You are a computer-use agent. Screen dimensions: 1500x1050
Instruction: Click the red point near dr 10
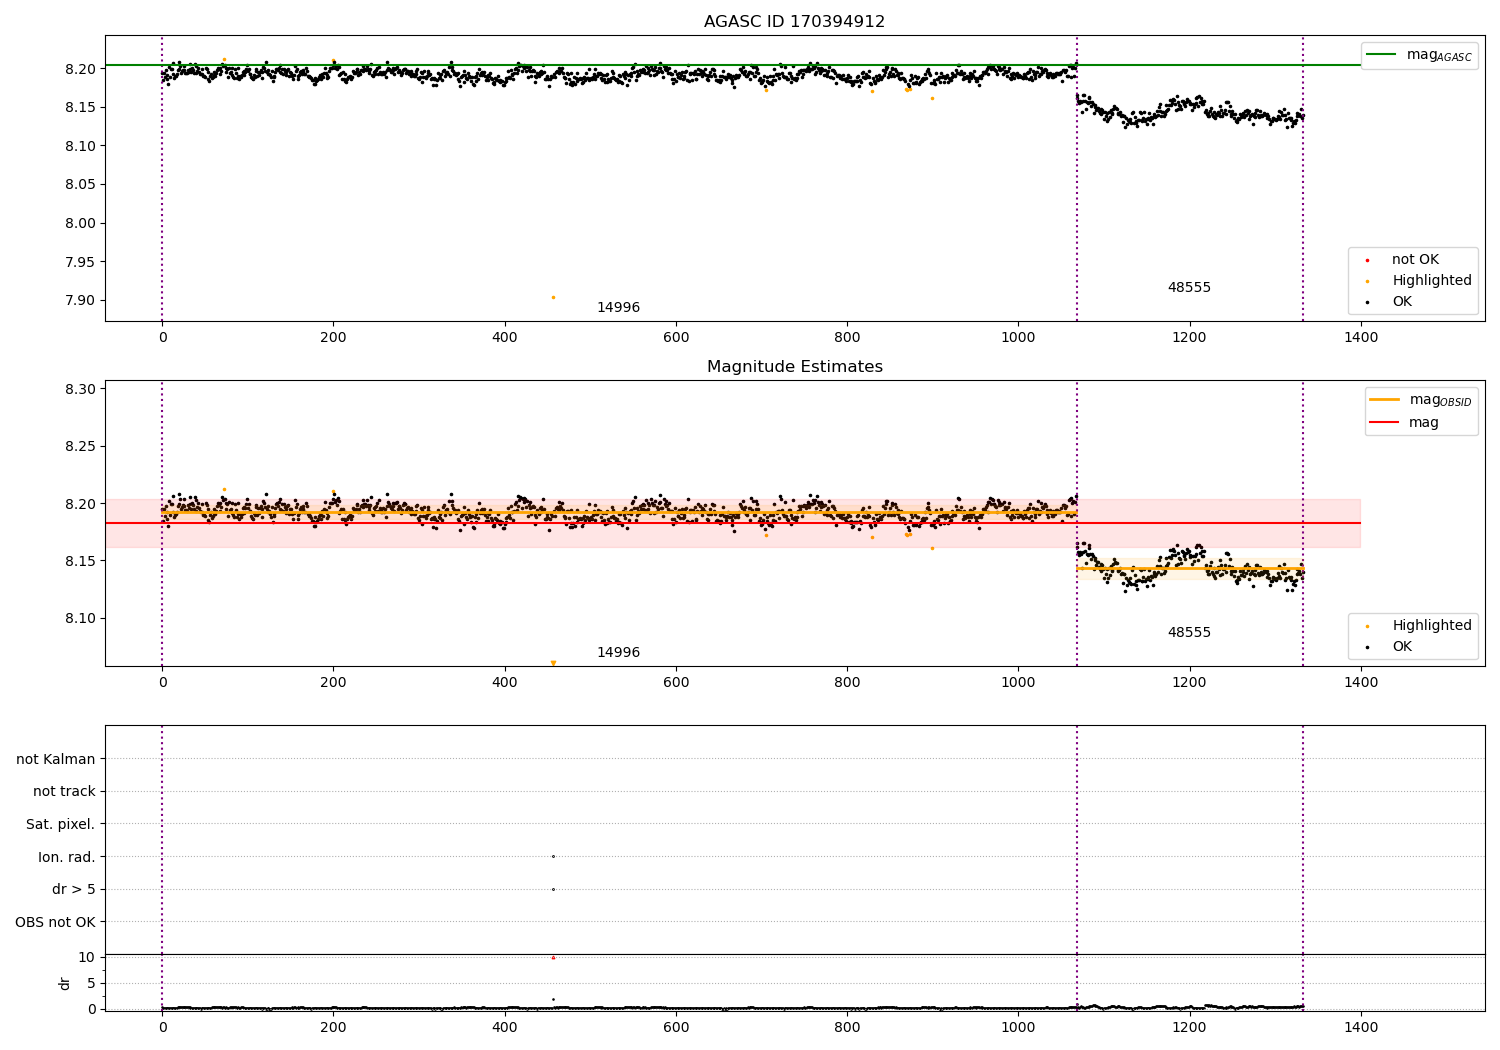(553, 958)
